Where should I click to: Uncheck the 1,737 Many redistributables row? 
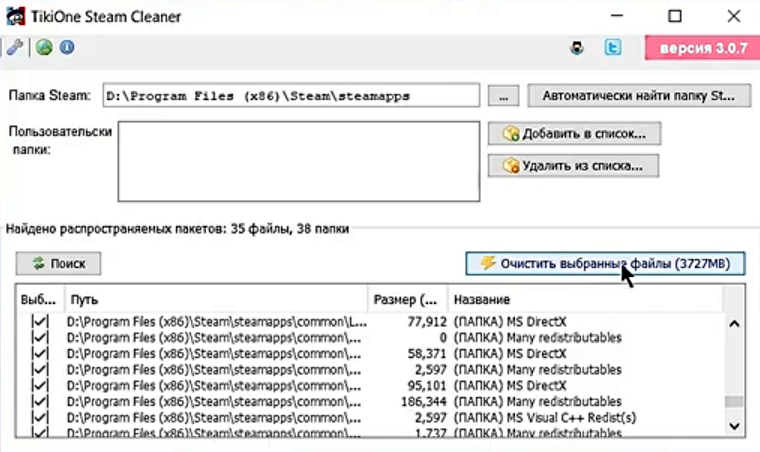40,432
